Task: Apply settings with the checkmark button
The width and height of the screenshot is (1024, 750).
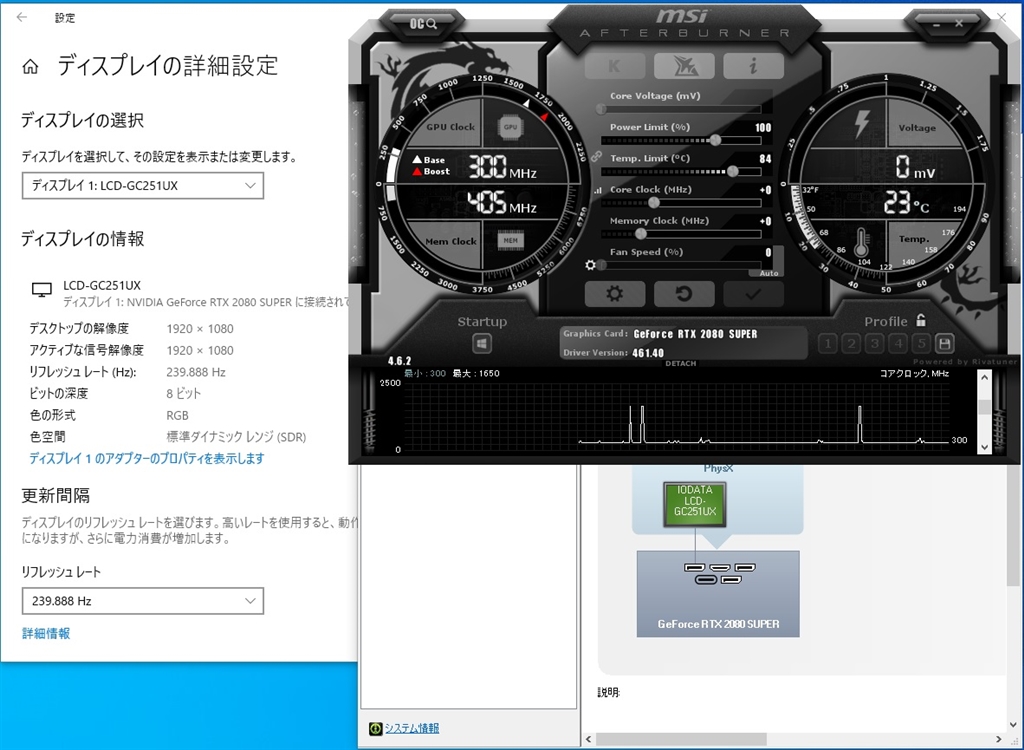Action: tap(753, 294)
